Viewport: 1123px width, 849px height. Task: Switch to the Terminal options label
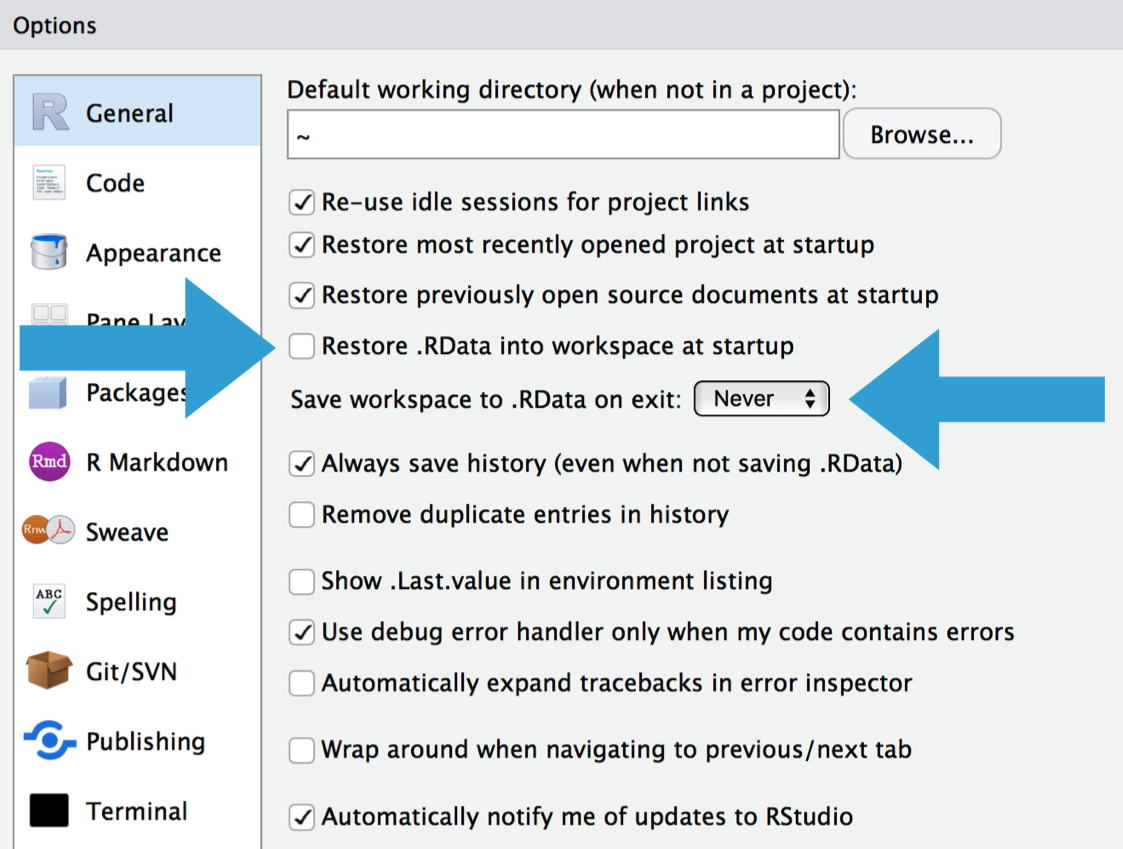click(x=137, y=811)
